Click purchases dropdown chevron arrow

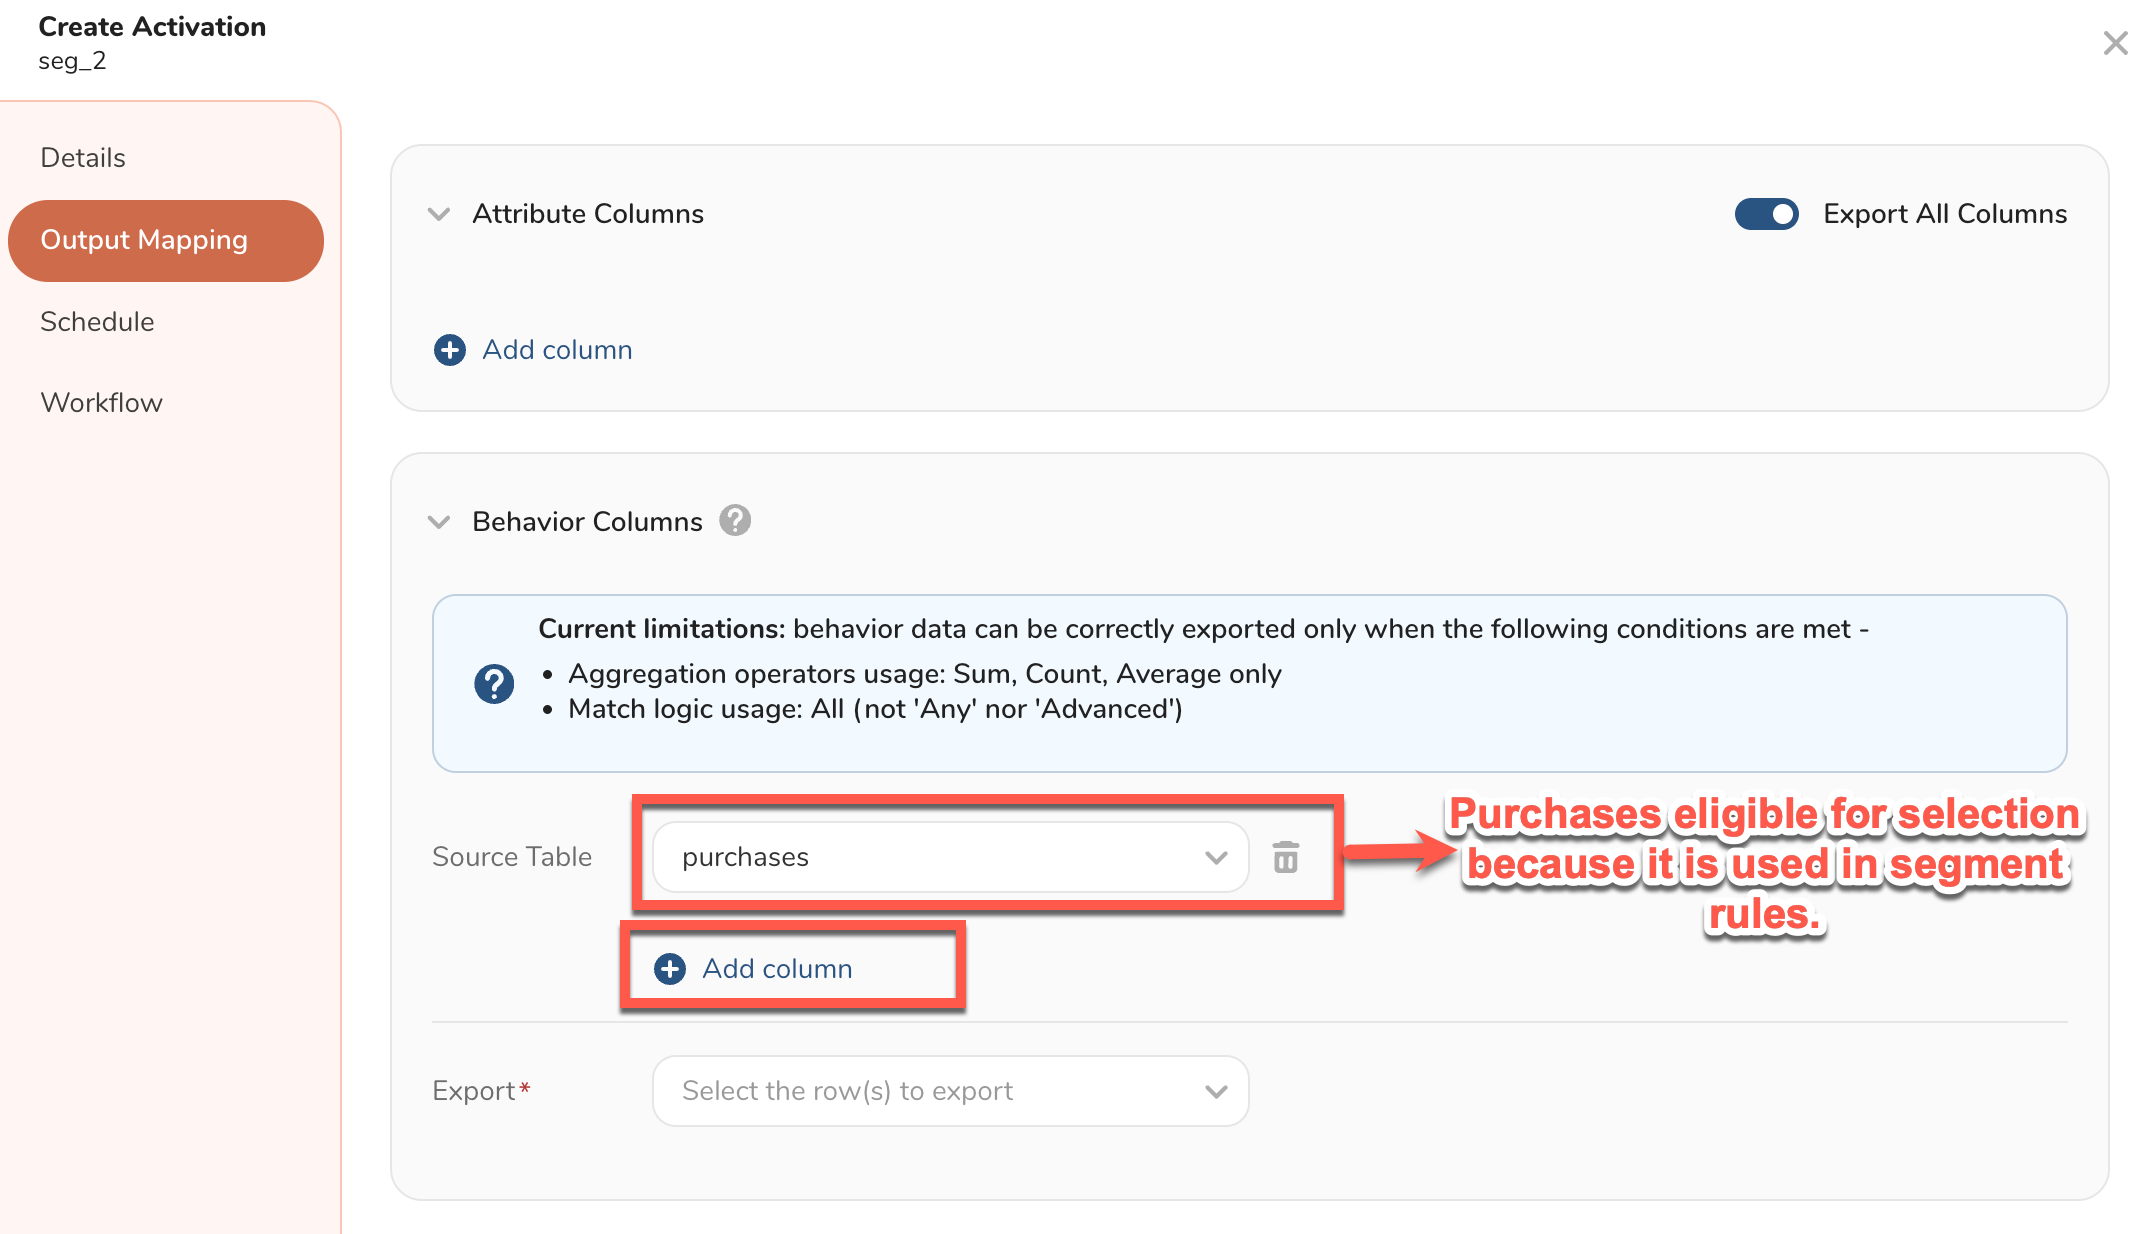coord(1216,857)
